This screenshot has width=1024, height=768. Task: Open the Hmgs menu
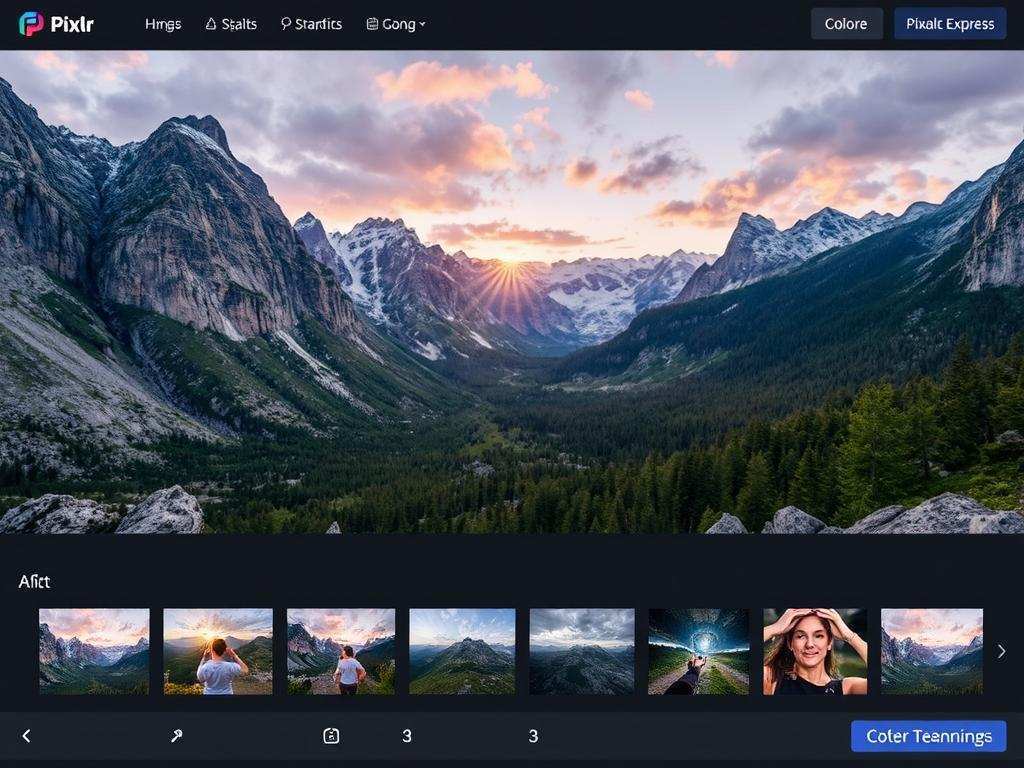163,24
